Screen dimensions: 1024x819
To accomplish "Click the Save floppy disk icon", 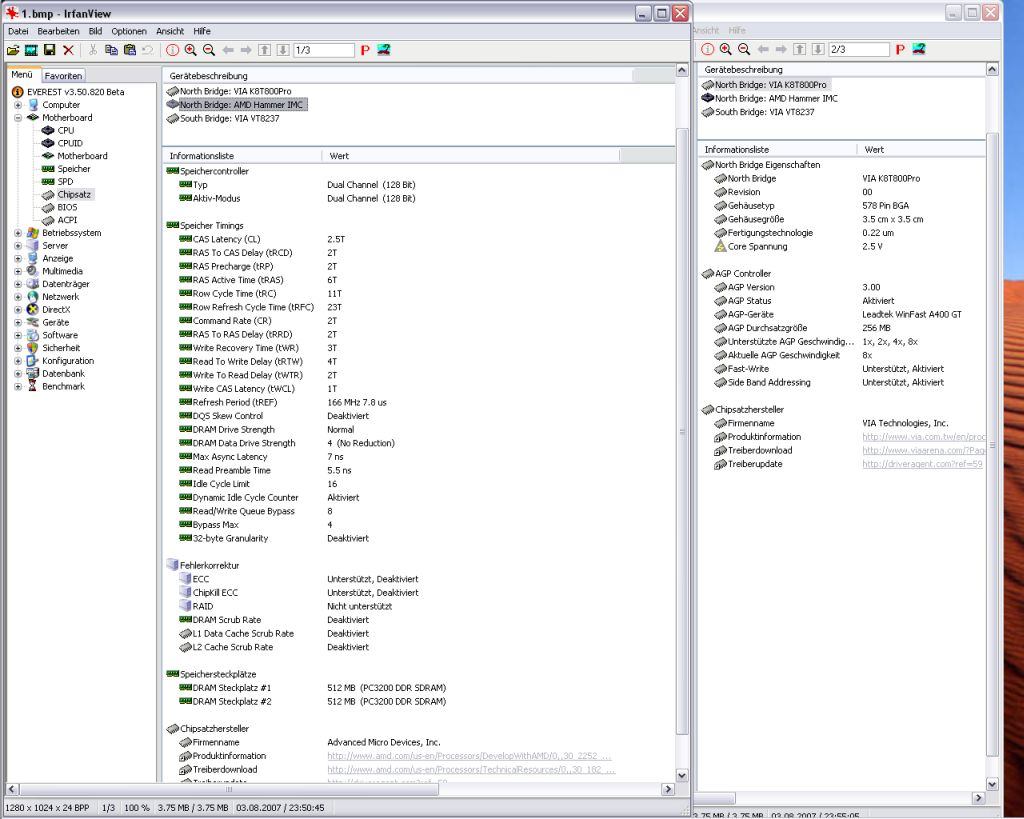I will point(49,50).
